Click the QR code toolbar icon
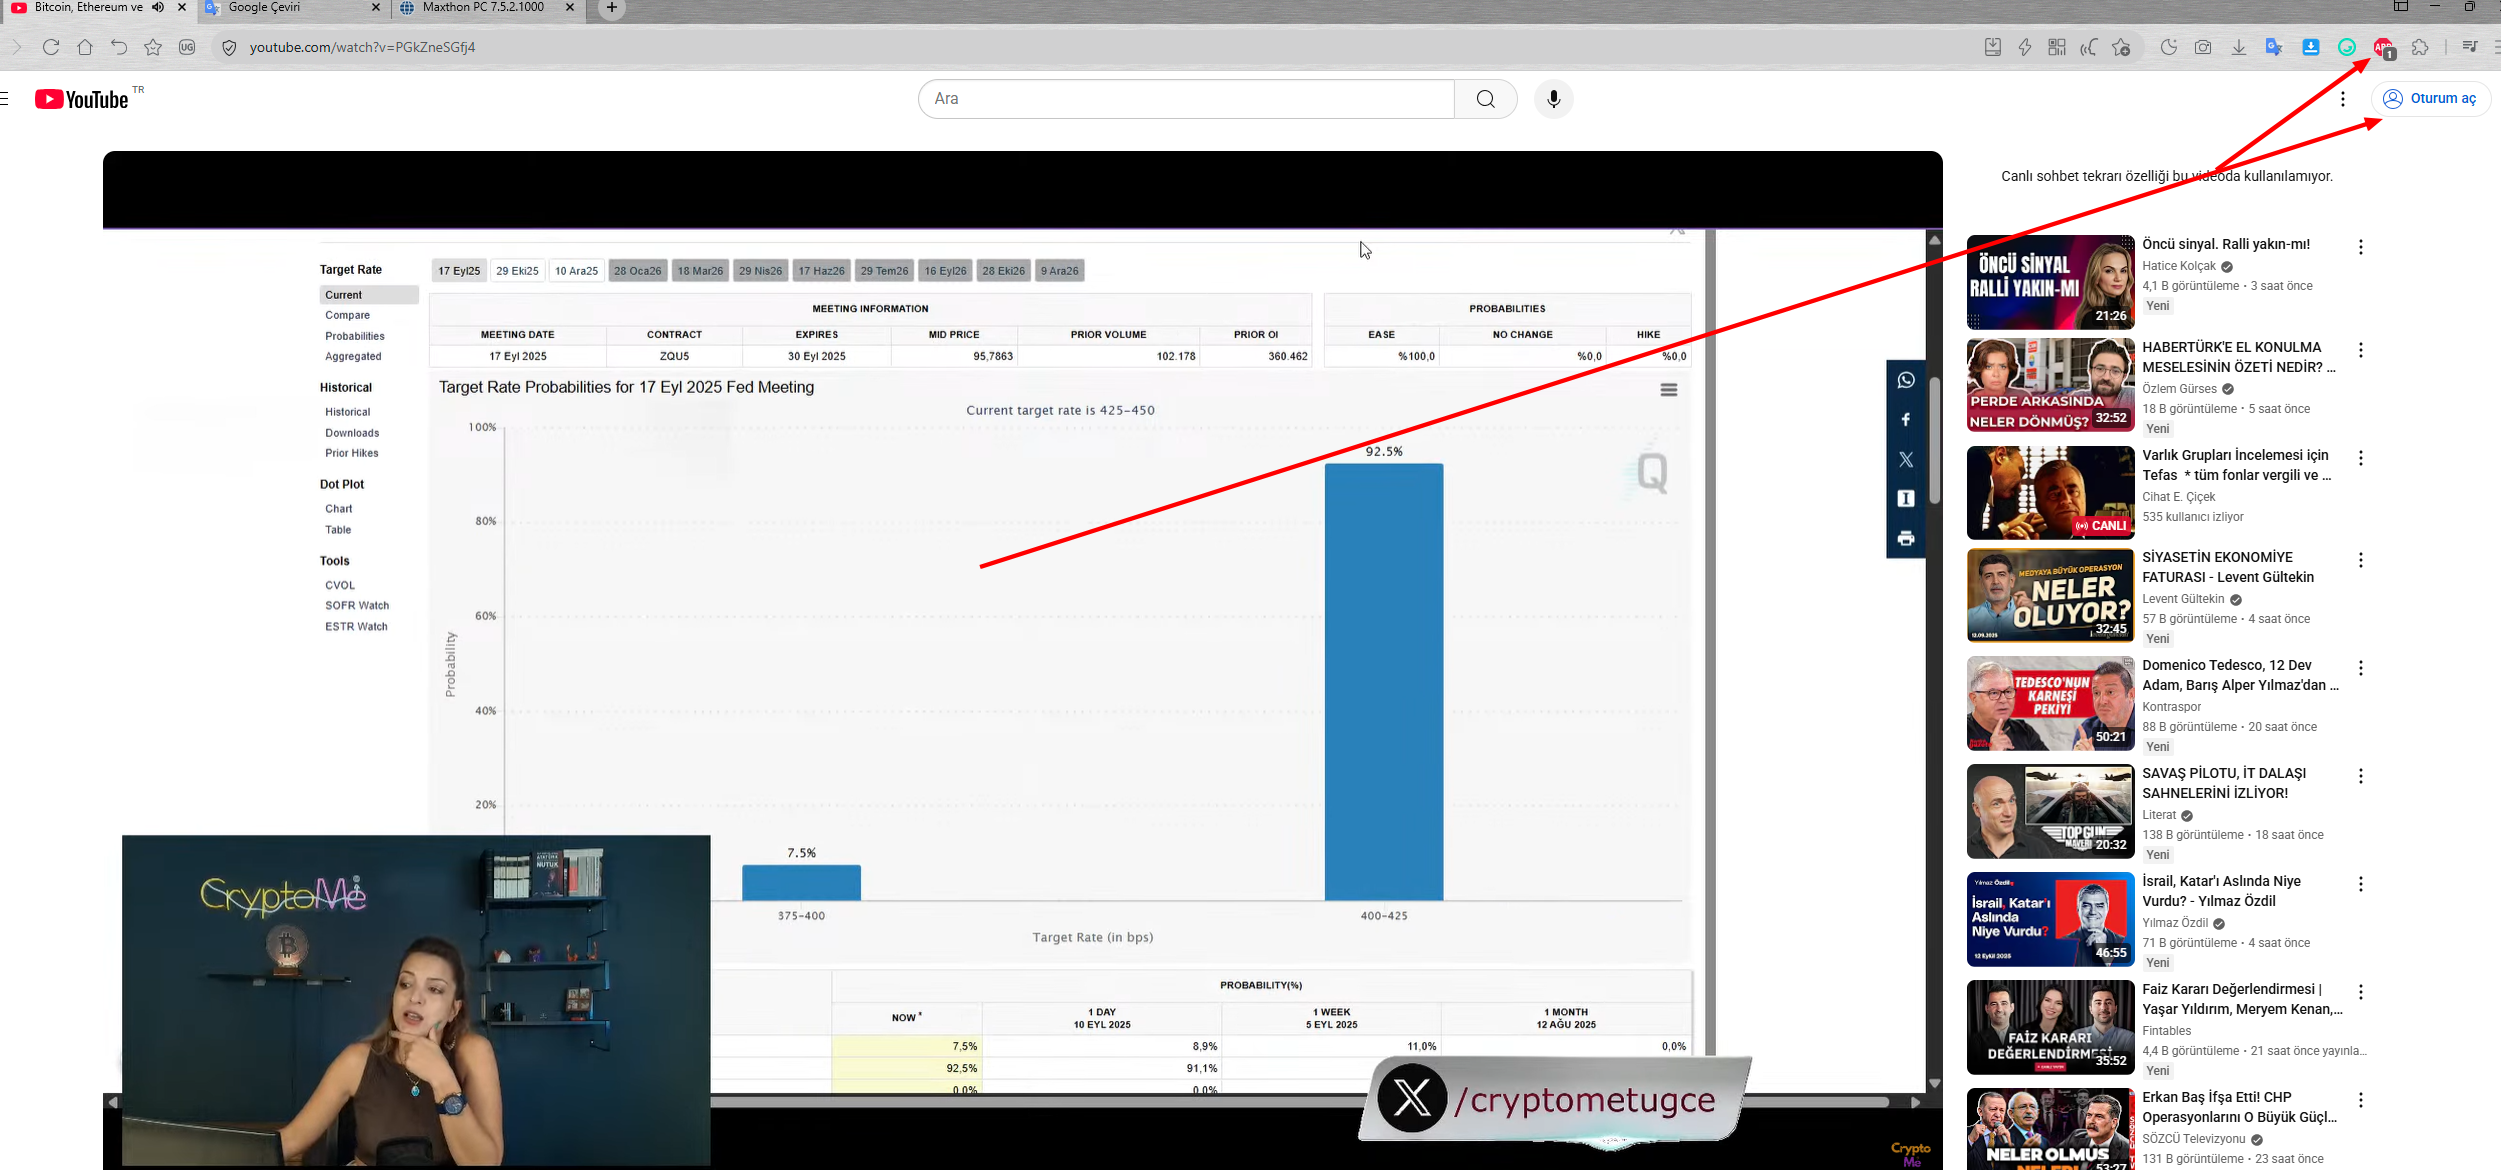Image resolution: width=2501 pixels, height=1170 pixels. [2057, 47]
